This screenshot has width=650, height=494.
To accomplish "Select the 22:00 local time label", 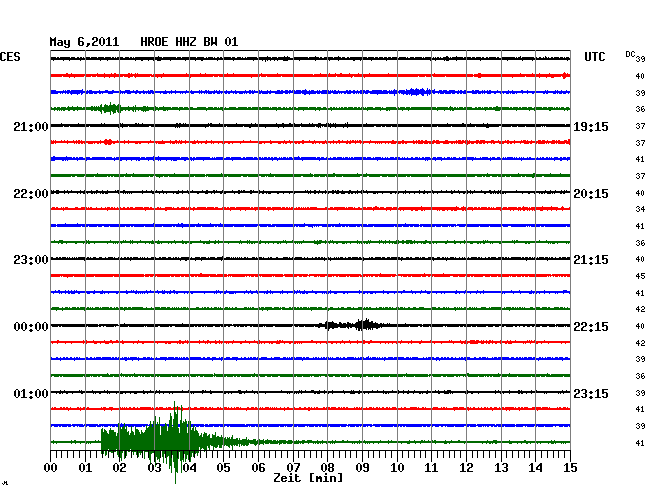I will click(x=31, y=194).
